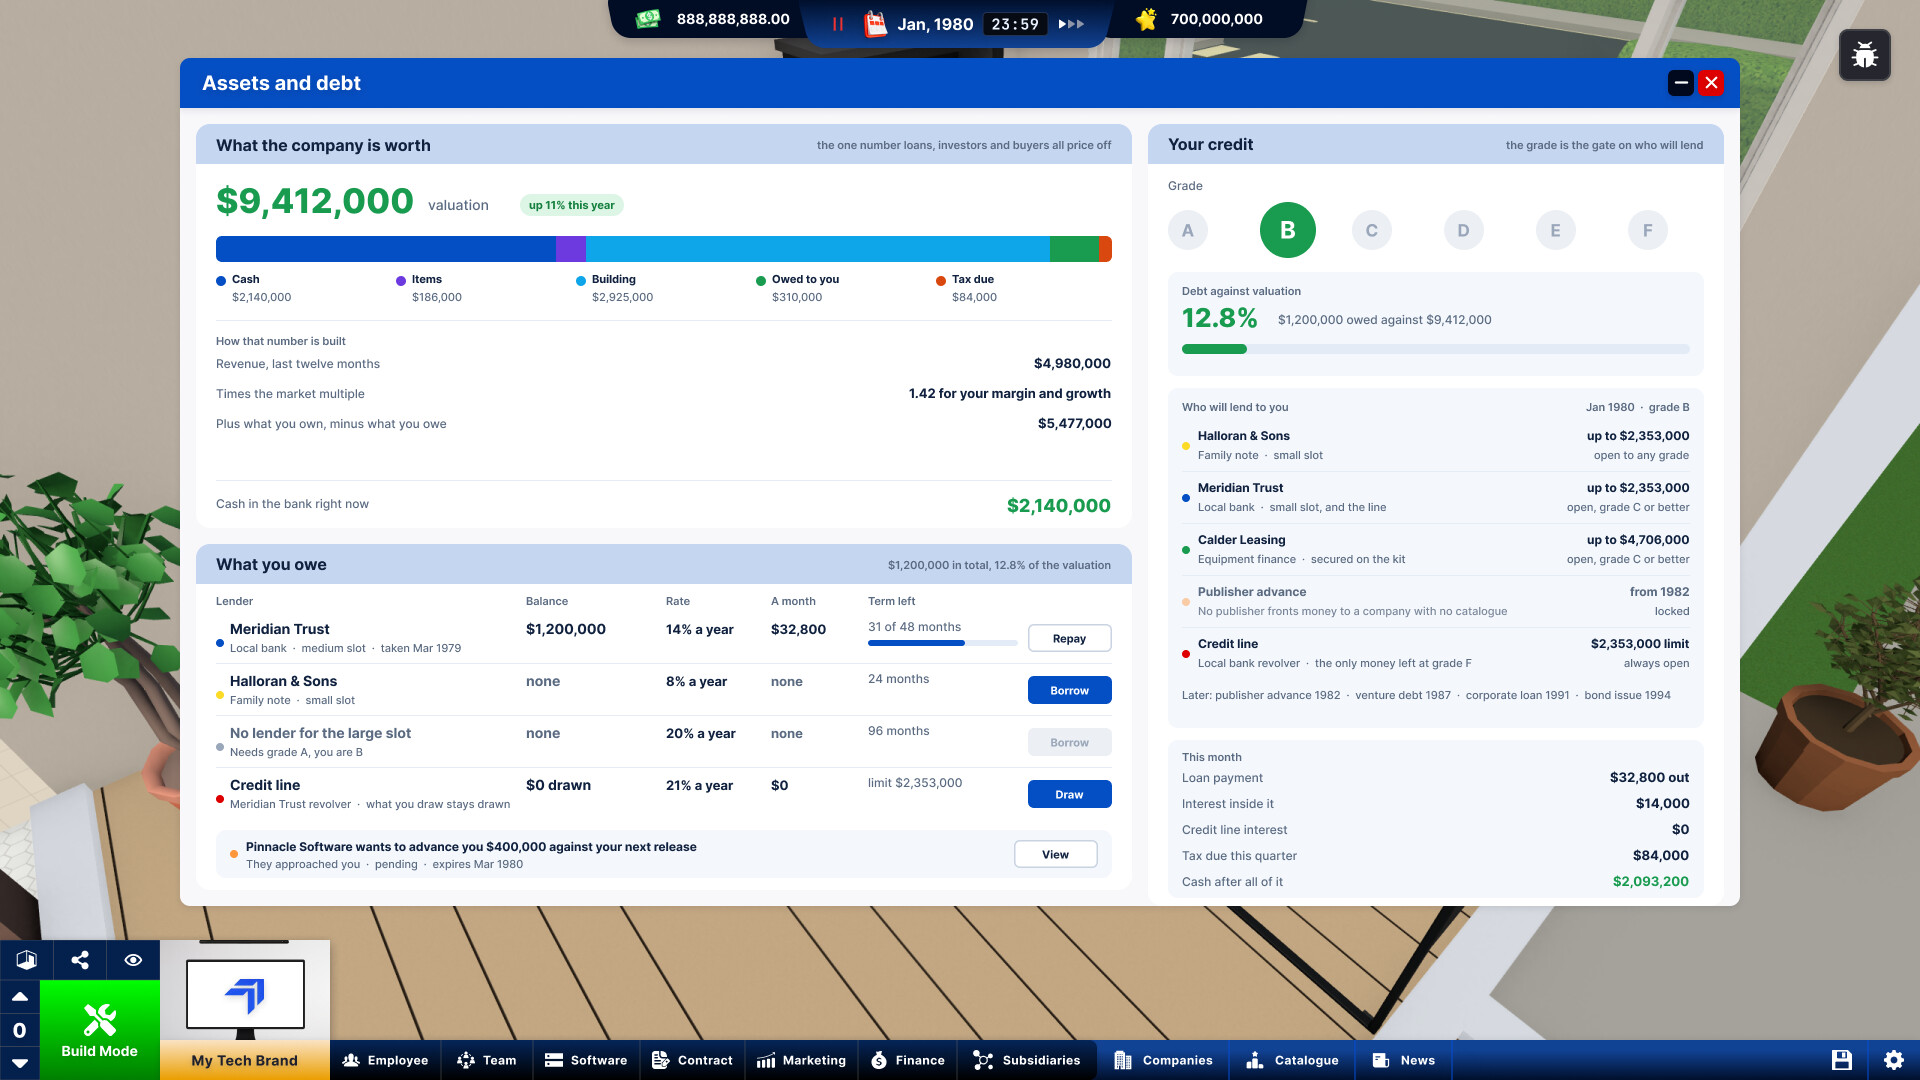Speed up time with fast-forward arrows
This screenshot has height=1080, width=1920.
coord(1071,24)
